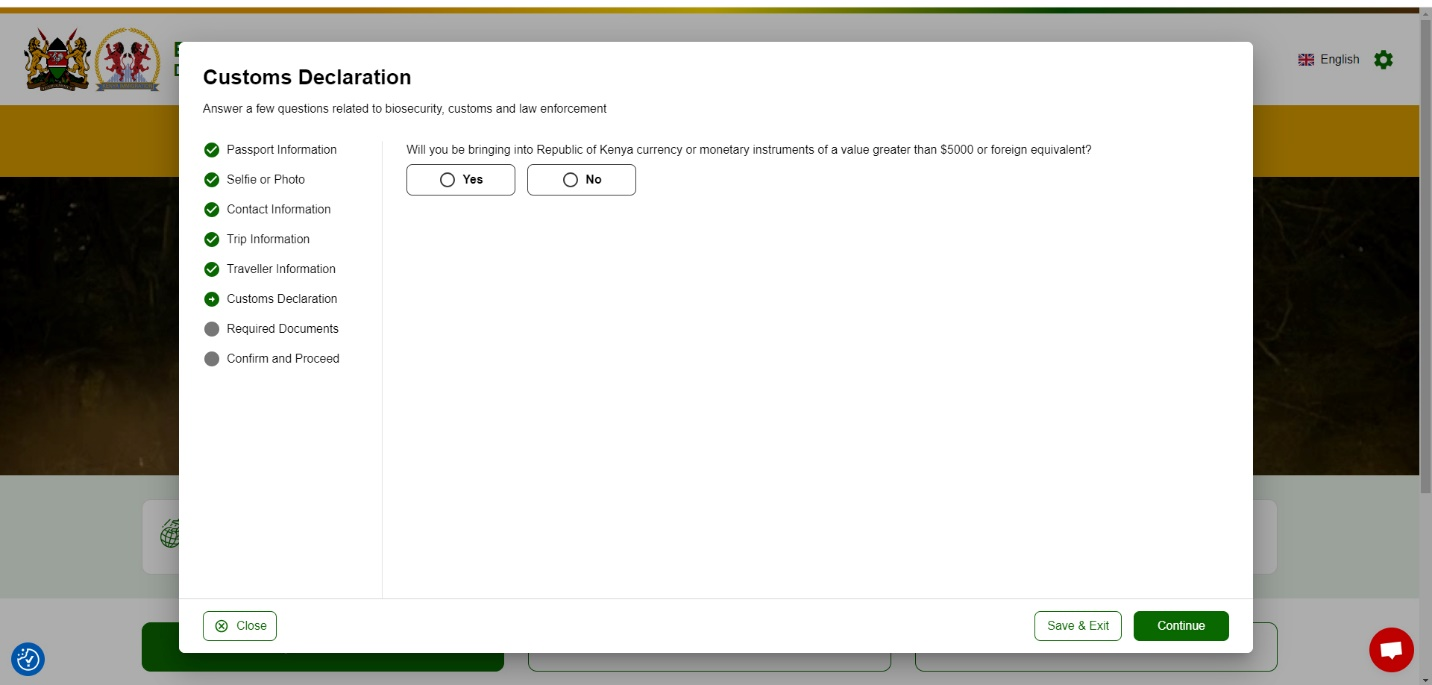Click the blue cookie preferences icon
The image size is (1432, 685).
tap(28, 659)
